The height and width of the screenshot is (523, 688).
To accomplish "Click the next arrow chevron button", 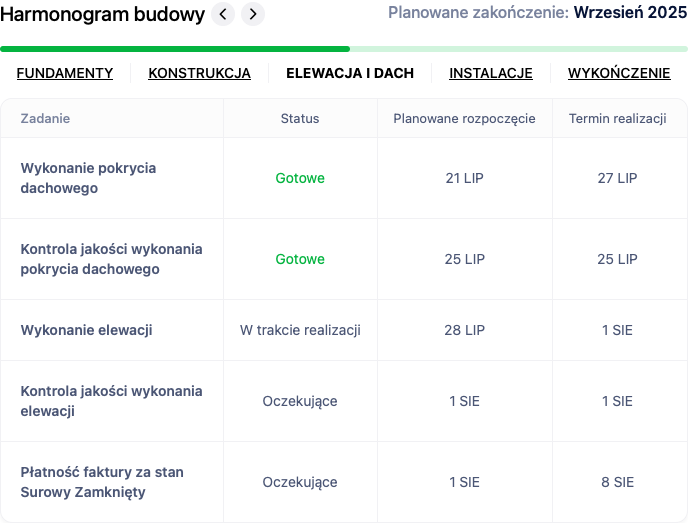I will [253, 14].
